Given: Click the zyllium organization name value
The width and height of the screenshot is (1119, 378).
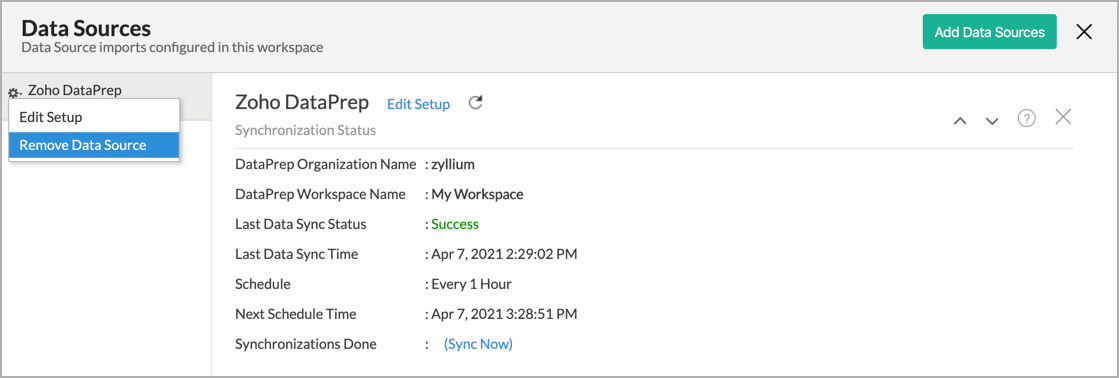Looking at the screenshot, I should [453, 164].
